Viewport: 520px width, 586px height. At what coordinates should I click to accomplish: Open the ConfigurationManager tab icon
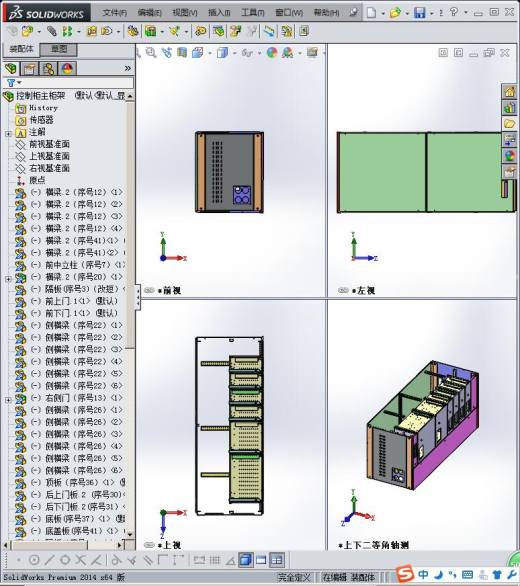pos(49,69)
